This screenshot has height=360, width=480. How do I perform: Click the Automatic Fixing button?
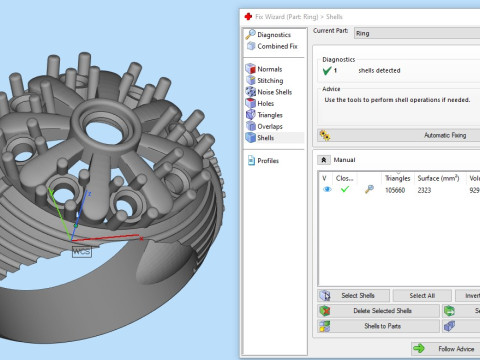[399, 135]
